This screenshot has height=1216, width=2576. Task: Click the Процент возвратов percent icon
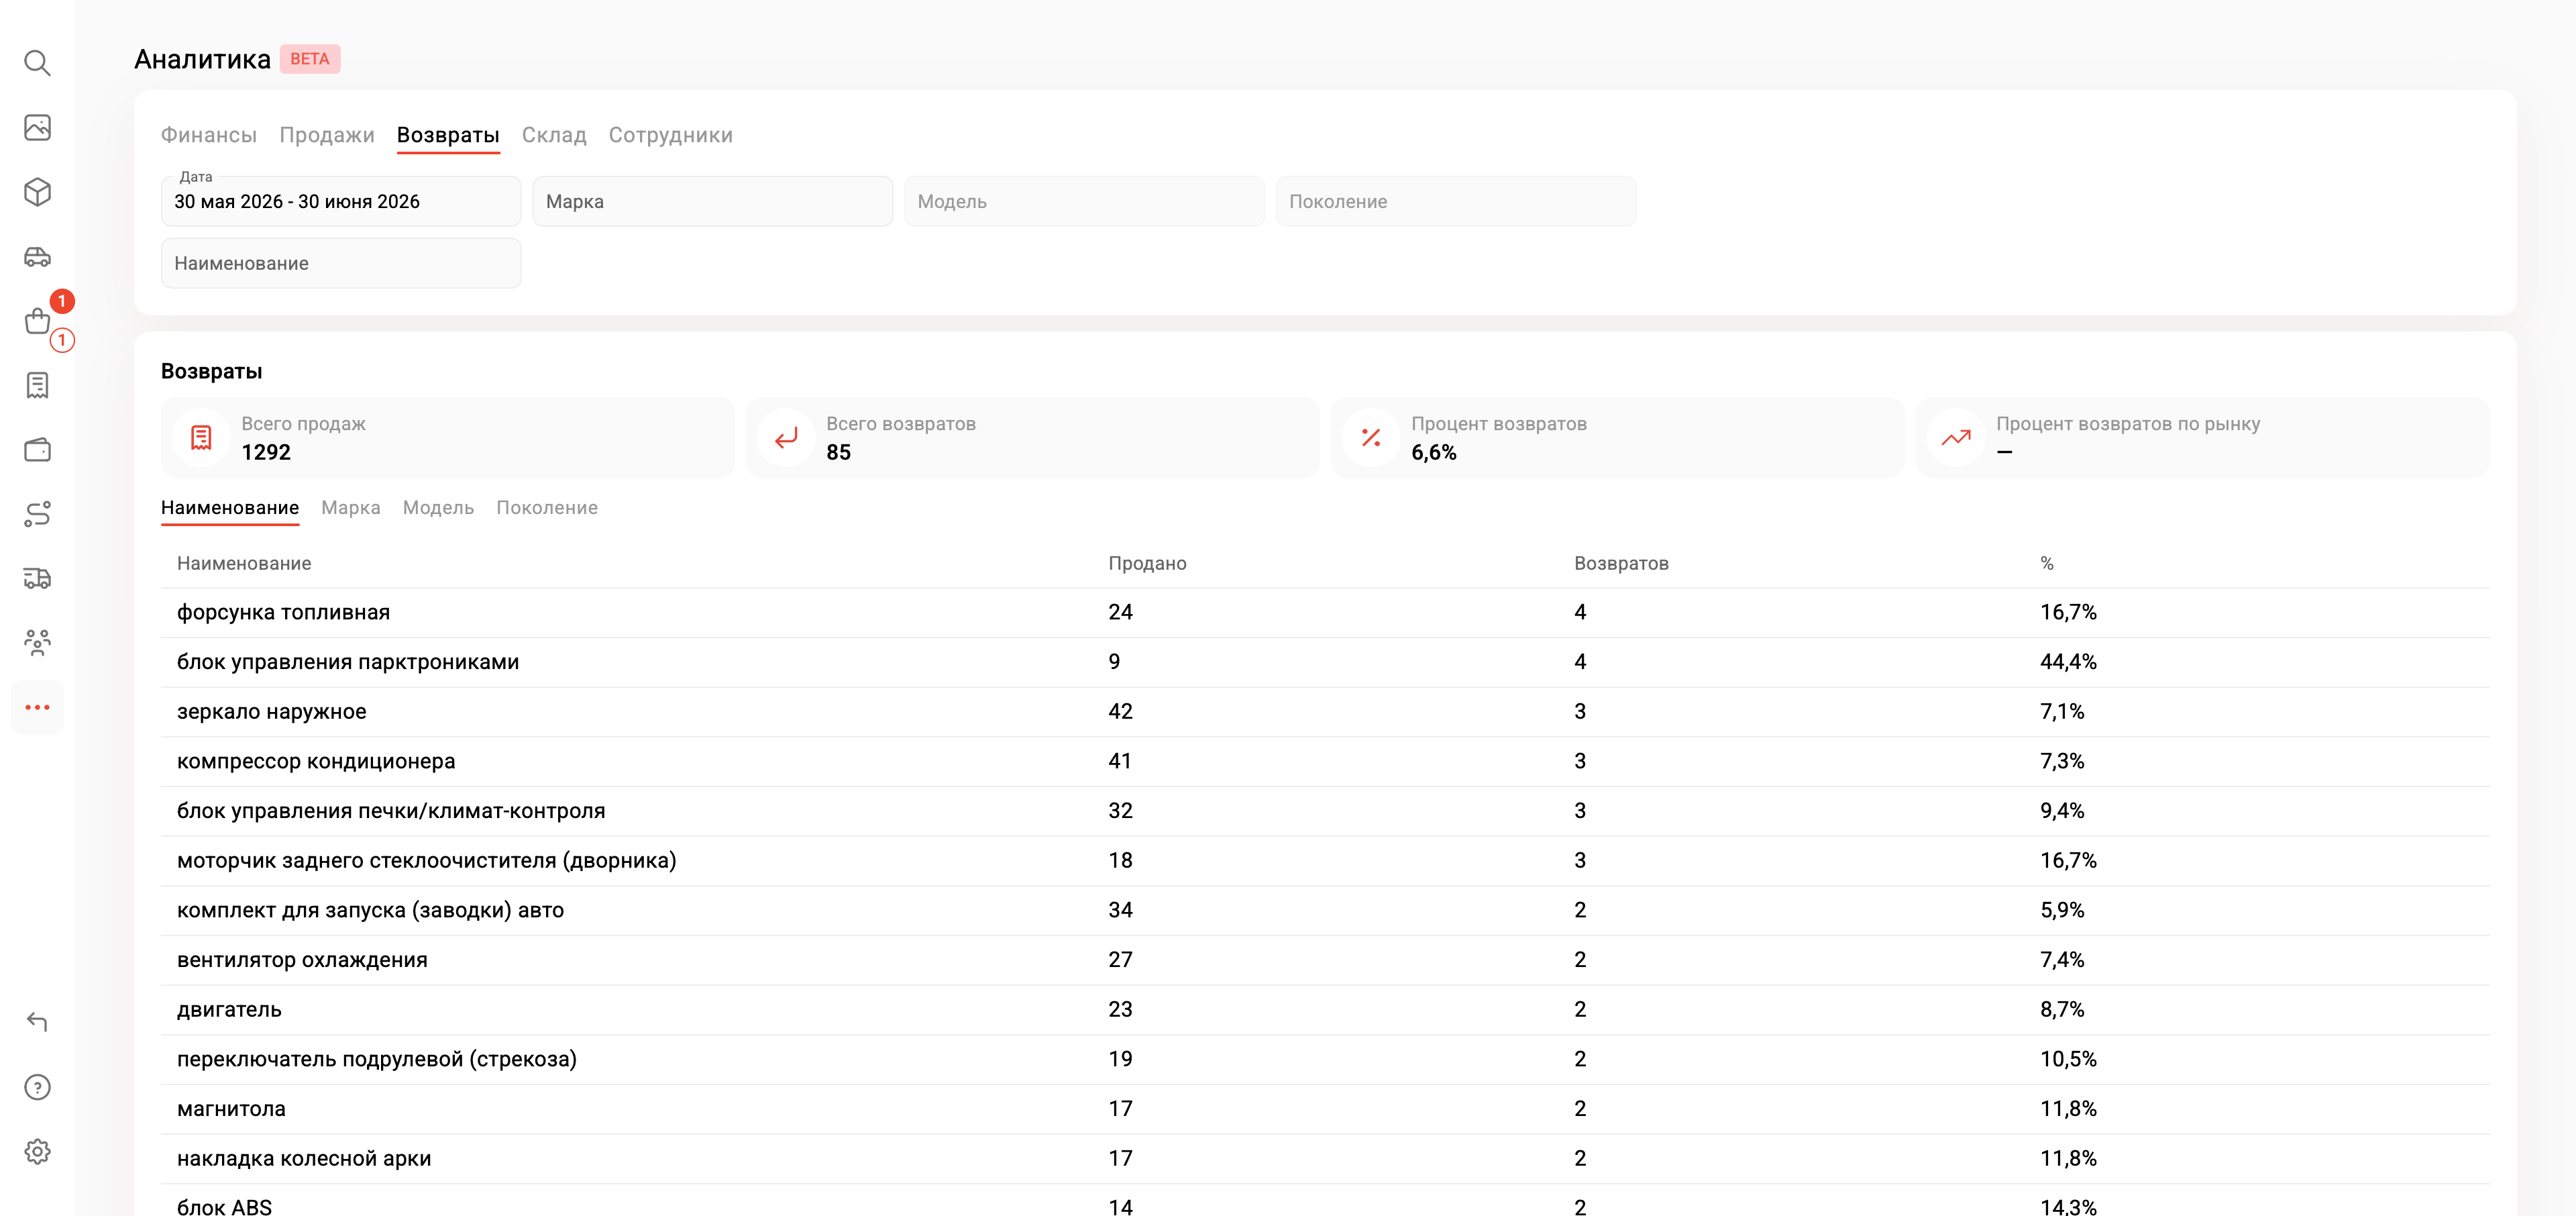point(1371,438)
